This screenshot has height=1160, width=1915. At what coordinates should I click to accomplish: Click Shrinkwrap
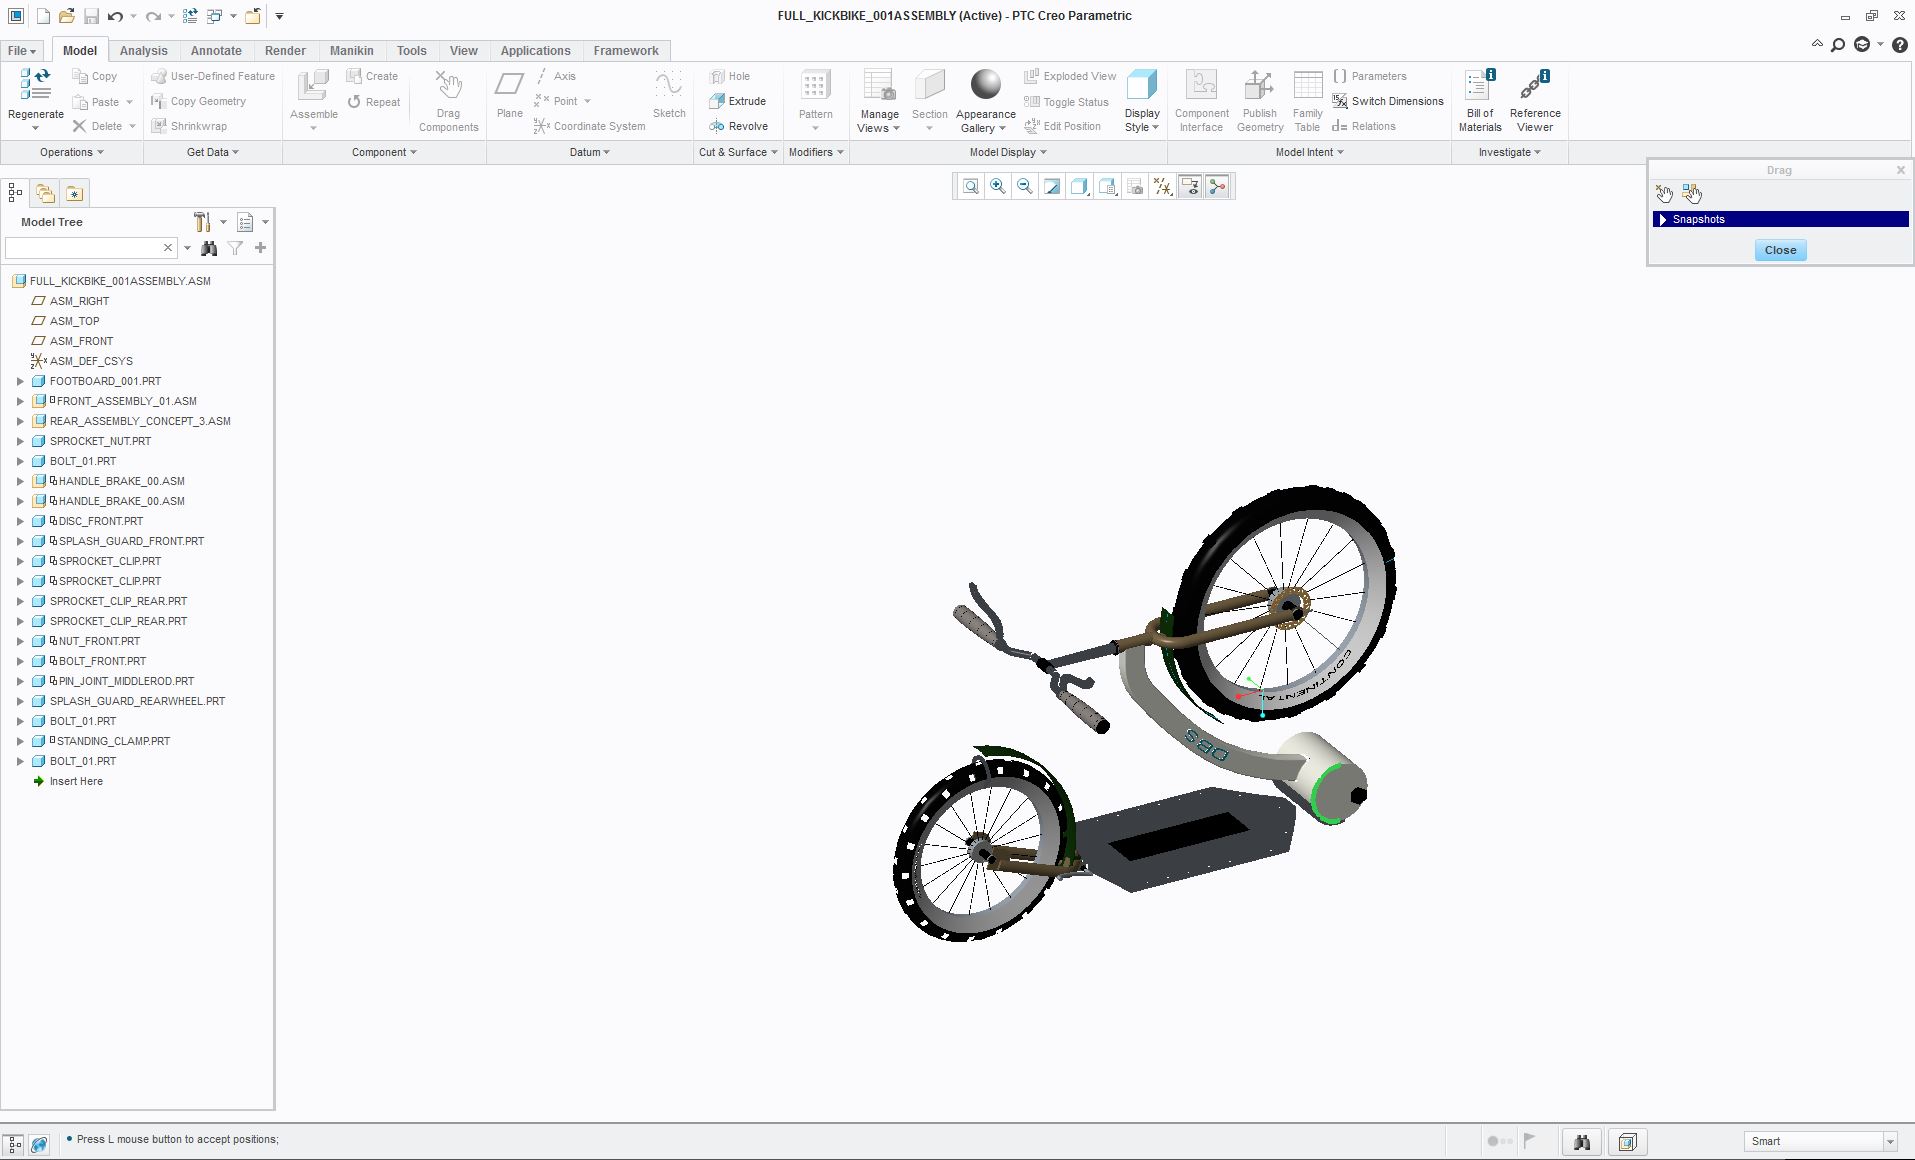click(189, 126)
